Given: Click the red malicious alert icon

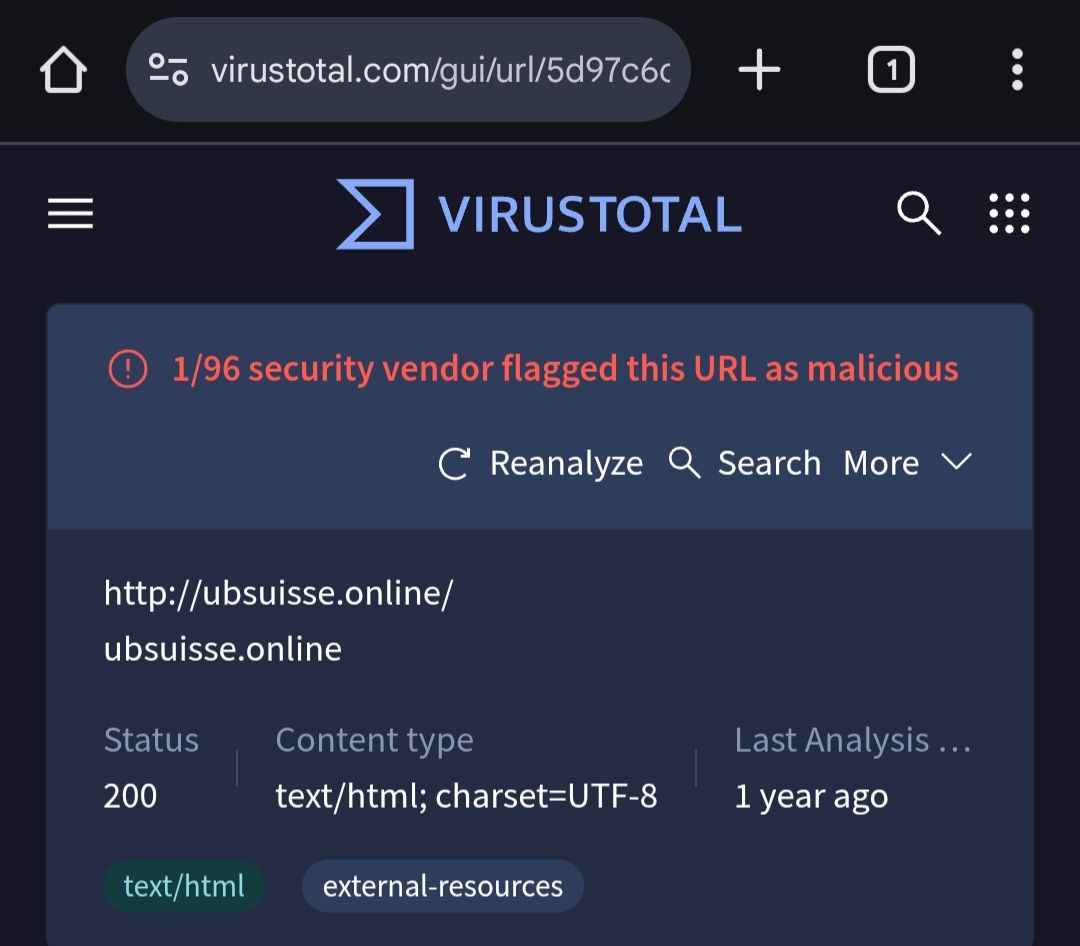Looking at the screenshot, I should coord(128,369).
